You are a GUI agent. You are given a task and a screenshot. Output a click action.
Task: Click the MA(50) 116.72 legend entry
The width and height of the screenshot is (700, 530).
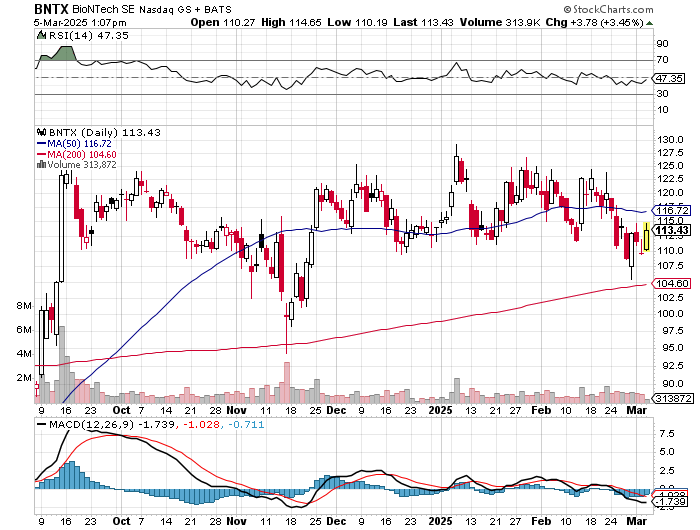(x=79, y=144)
